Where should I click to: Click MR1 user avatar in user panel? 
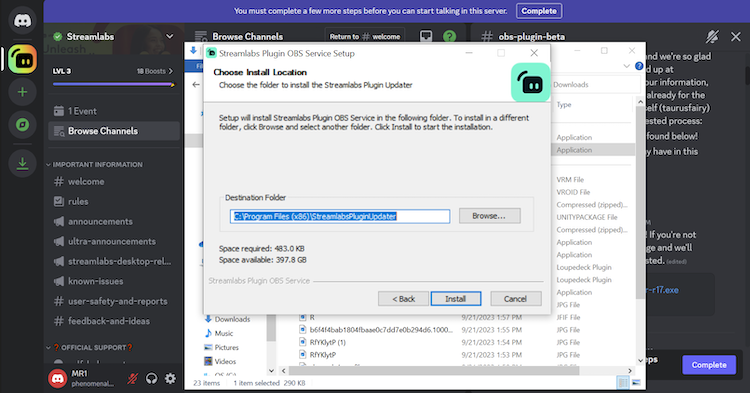coord(58,379)
